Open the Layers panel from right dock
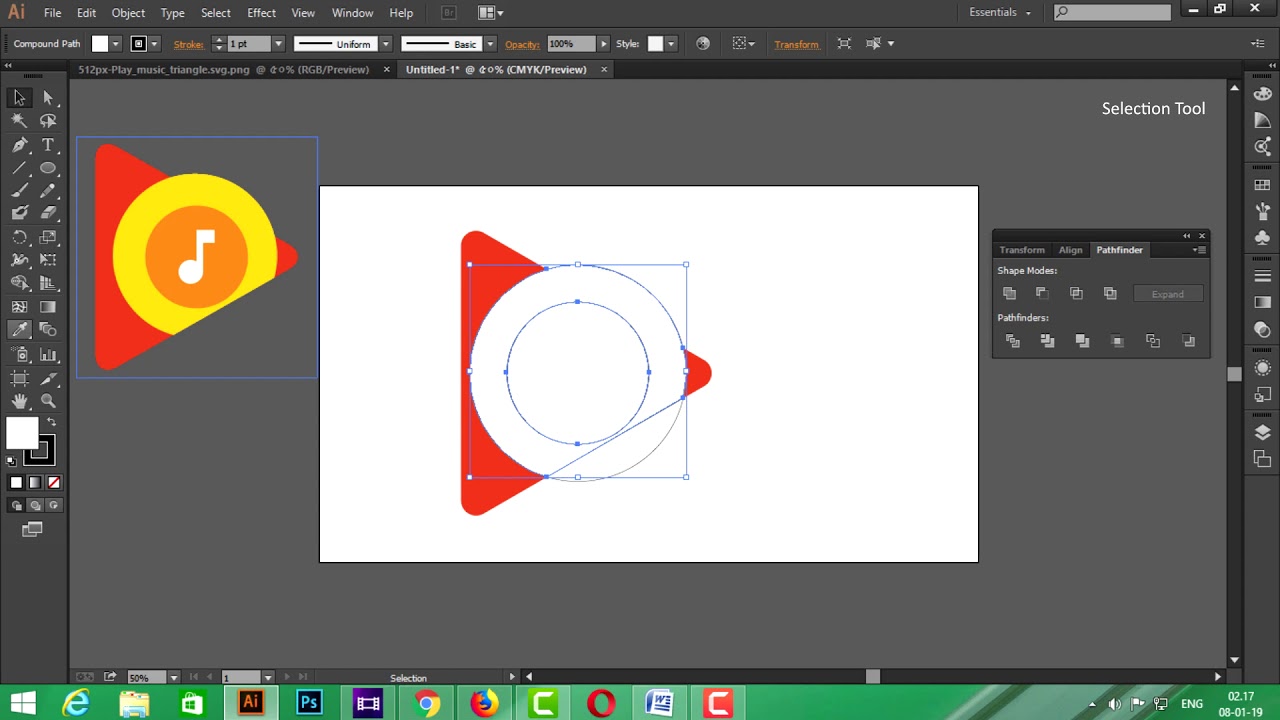This screenshot has height=720, width=1280. [1262, 433]
